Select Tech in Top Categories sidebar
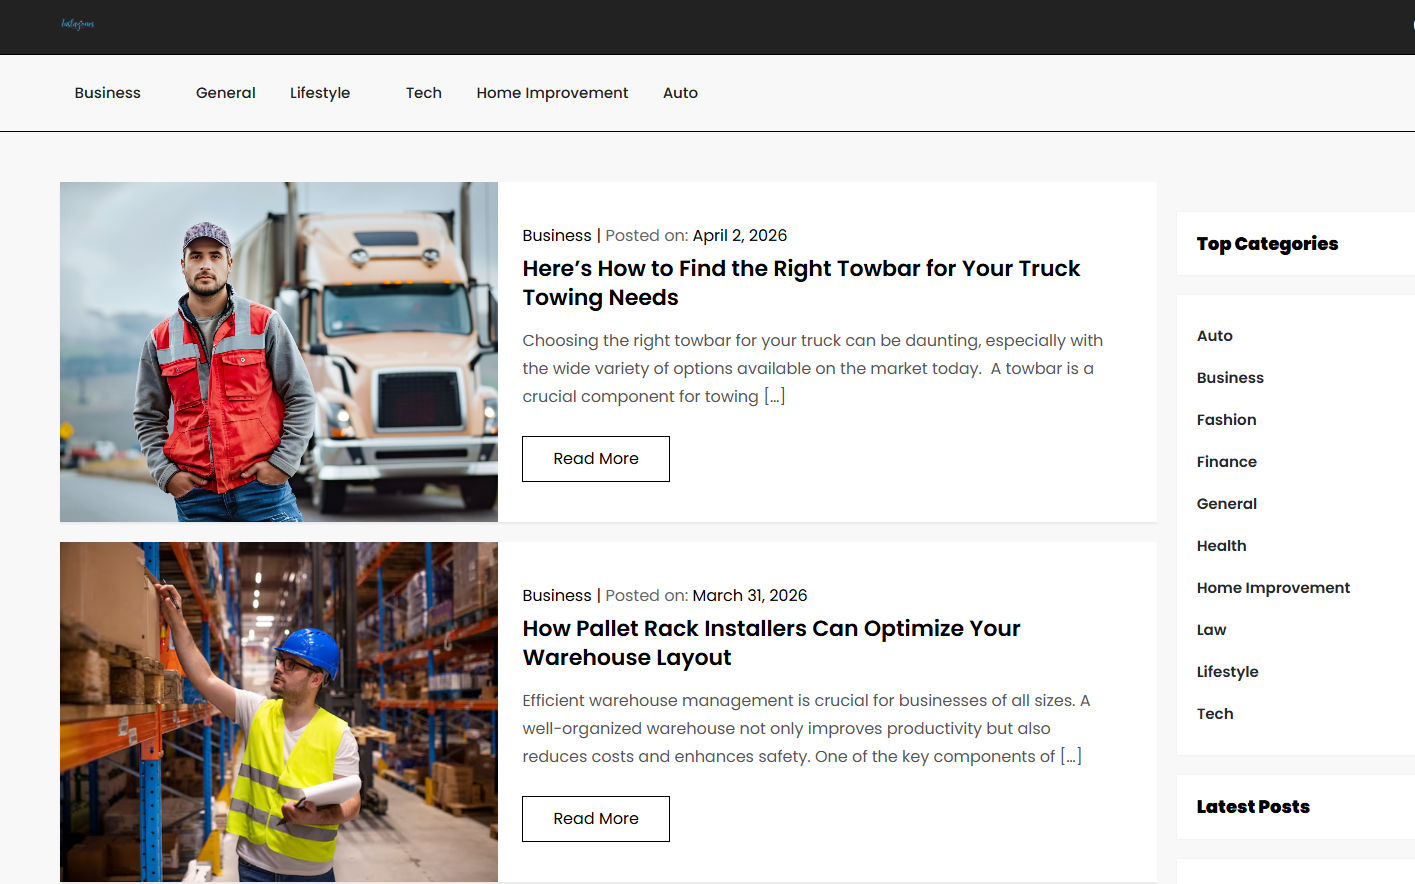Viewport: 1415px width, 884px height. [1215, 714]
